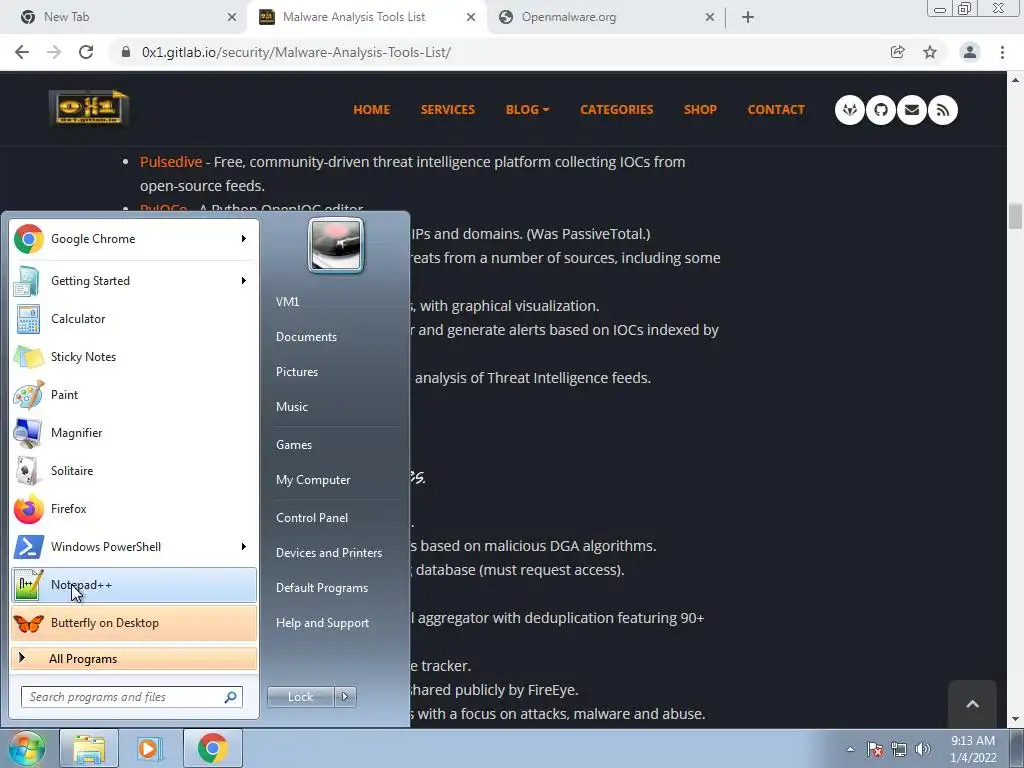This screenshot has height=768, width=1024.
Task: Open the Windows PowerShell icon
Action: [x=29, y=547]
